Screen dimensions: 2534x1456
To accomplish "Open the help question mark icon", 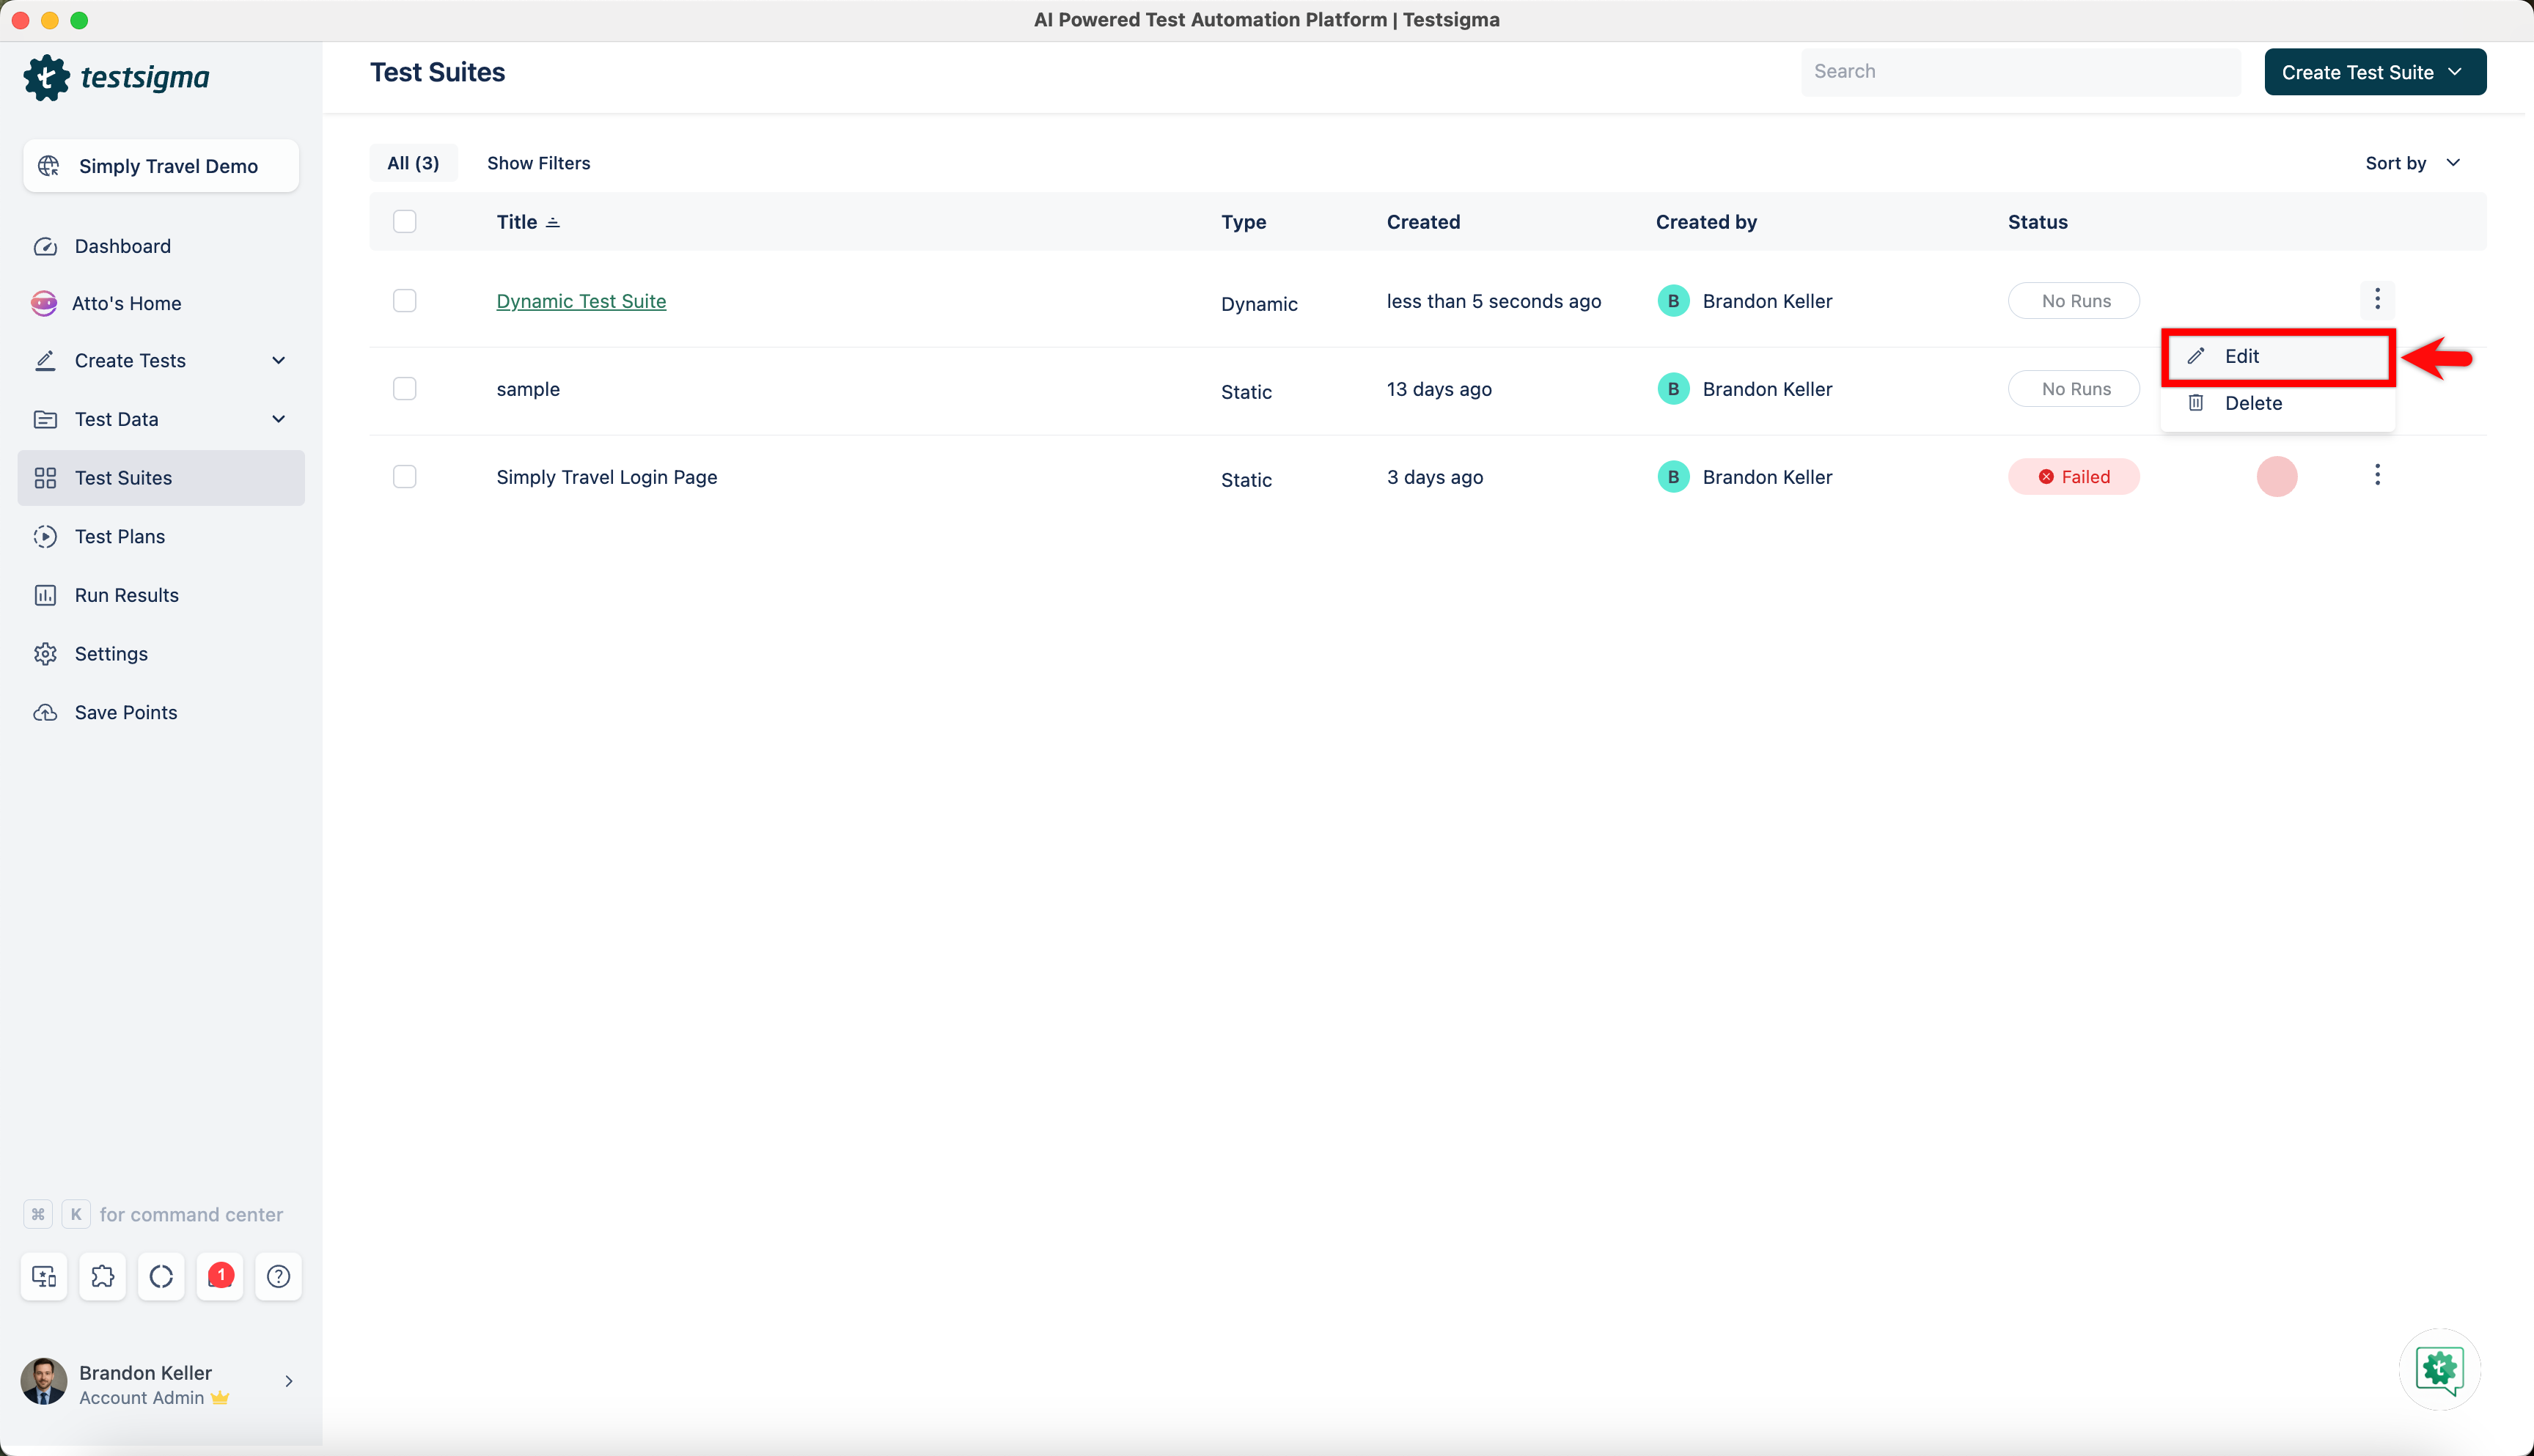I will [x=278, y=1276].
